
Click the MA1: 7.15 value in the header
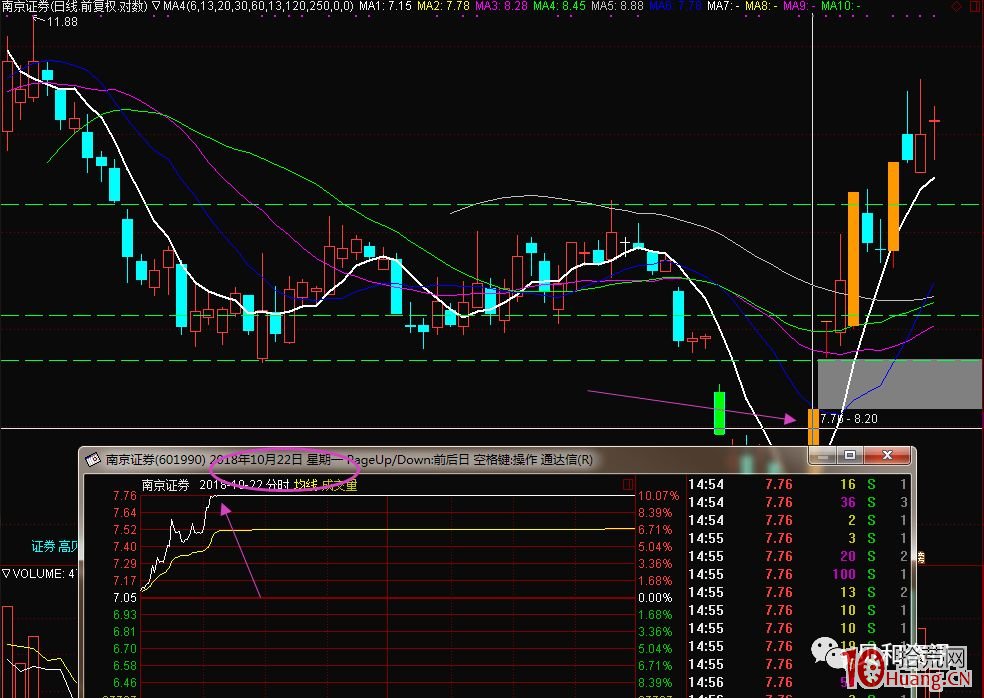[385, 6]
